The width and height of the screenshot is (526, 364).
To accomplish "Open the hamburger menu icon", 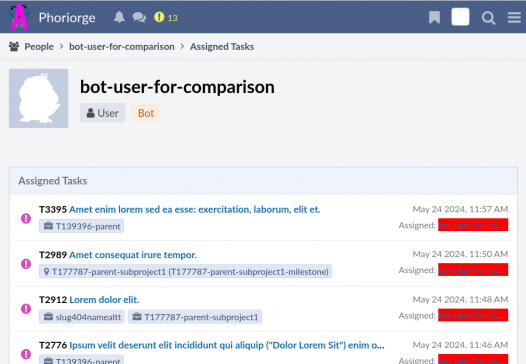I will point(514,17).
